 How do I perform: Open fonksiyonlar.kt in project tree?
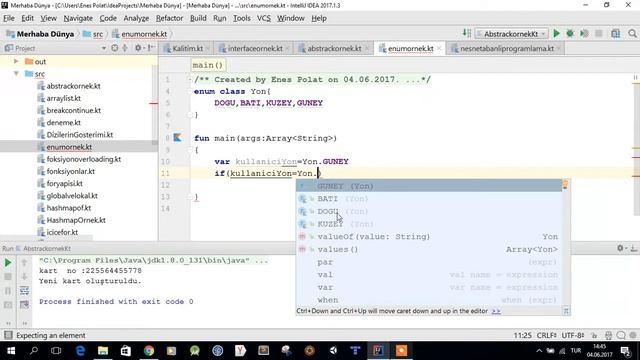point(71,171)
